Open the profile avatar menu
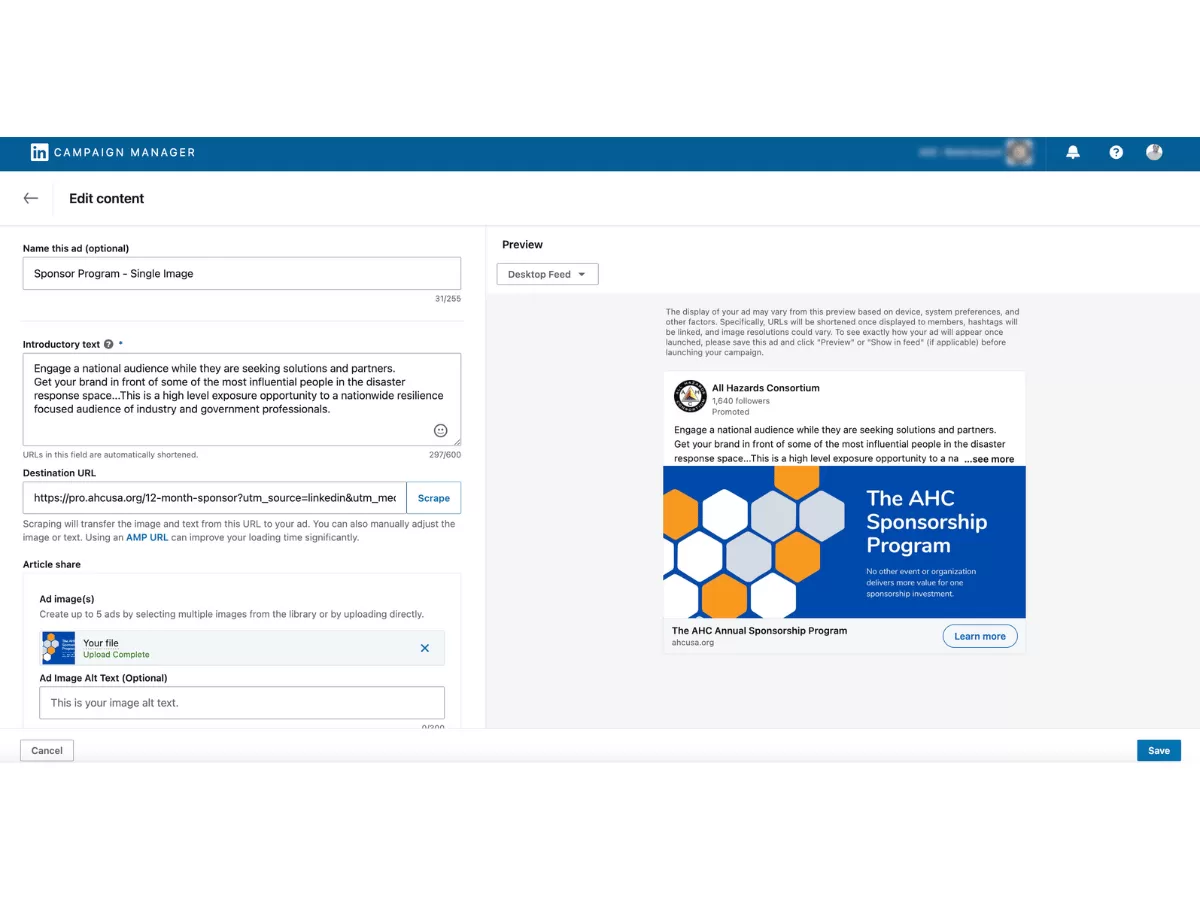This screenshot has width=1200, height=900. coord(1154,152)
